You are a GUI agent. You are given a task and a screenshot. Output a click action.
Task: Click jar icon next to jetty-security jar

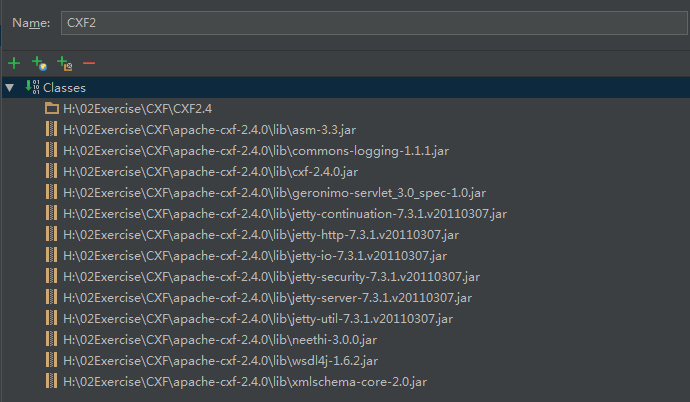coord(51,276)
